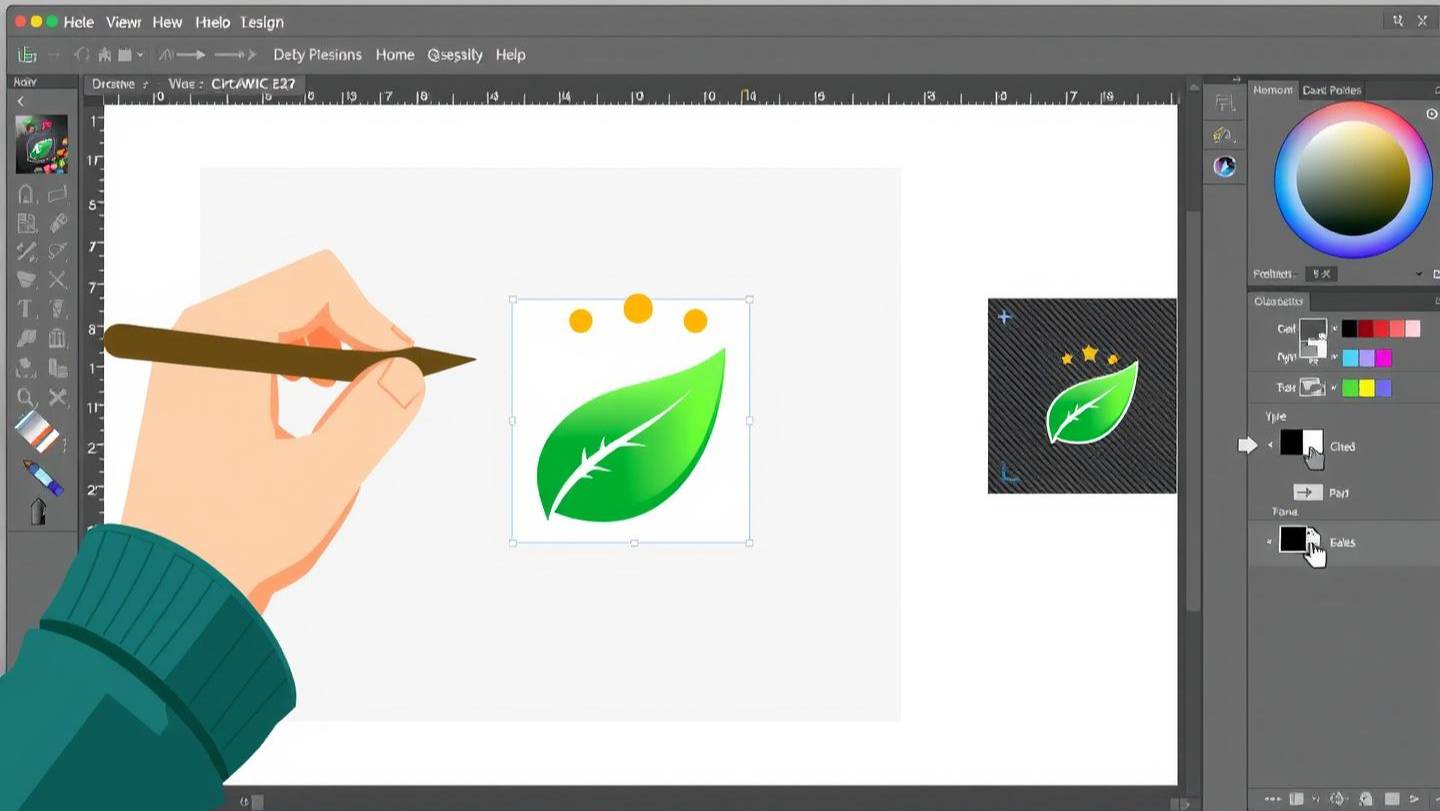The width and height of the screenshot is (1440, 811).
Task: Switch to the Momom panel tab
Action: (1273, 90)
